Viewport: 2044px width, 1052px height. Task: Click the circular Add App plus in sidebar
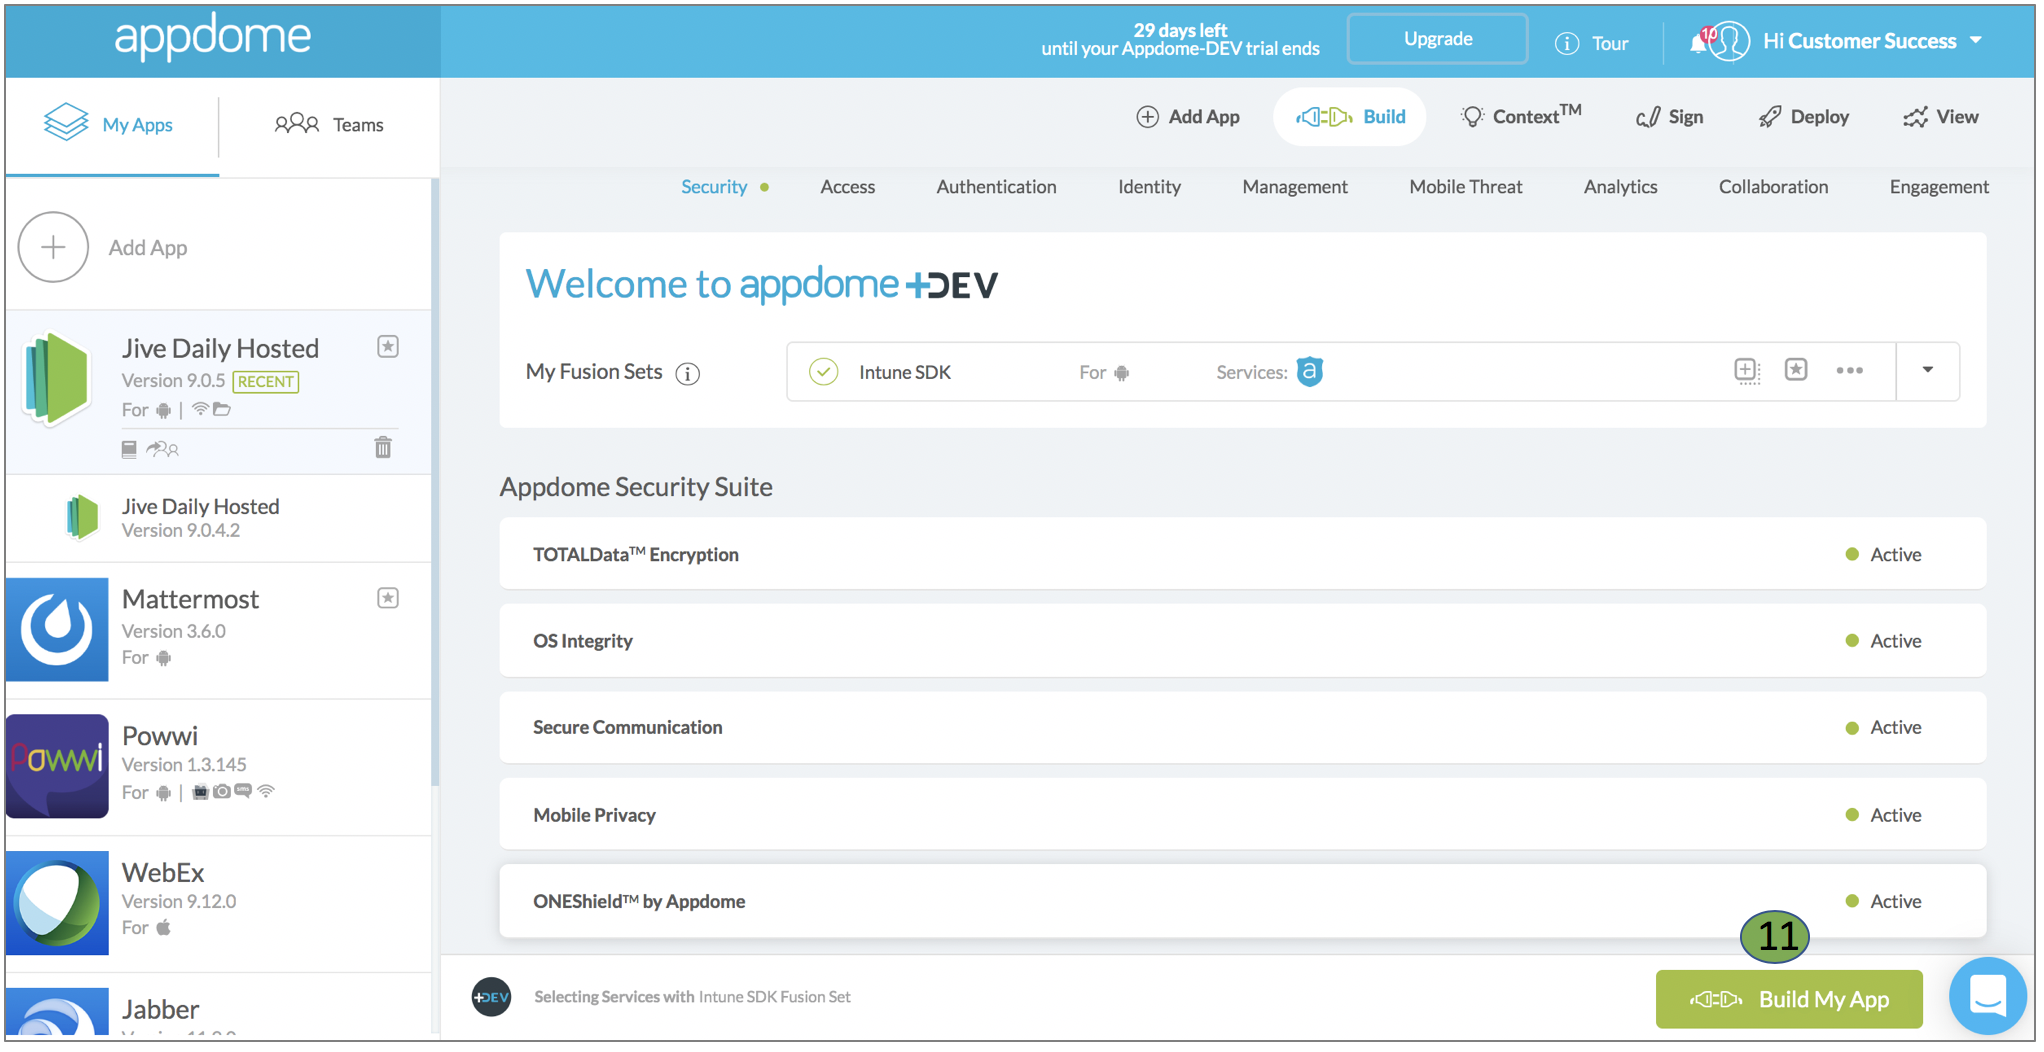[53, 247]
